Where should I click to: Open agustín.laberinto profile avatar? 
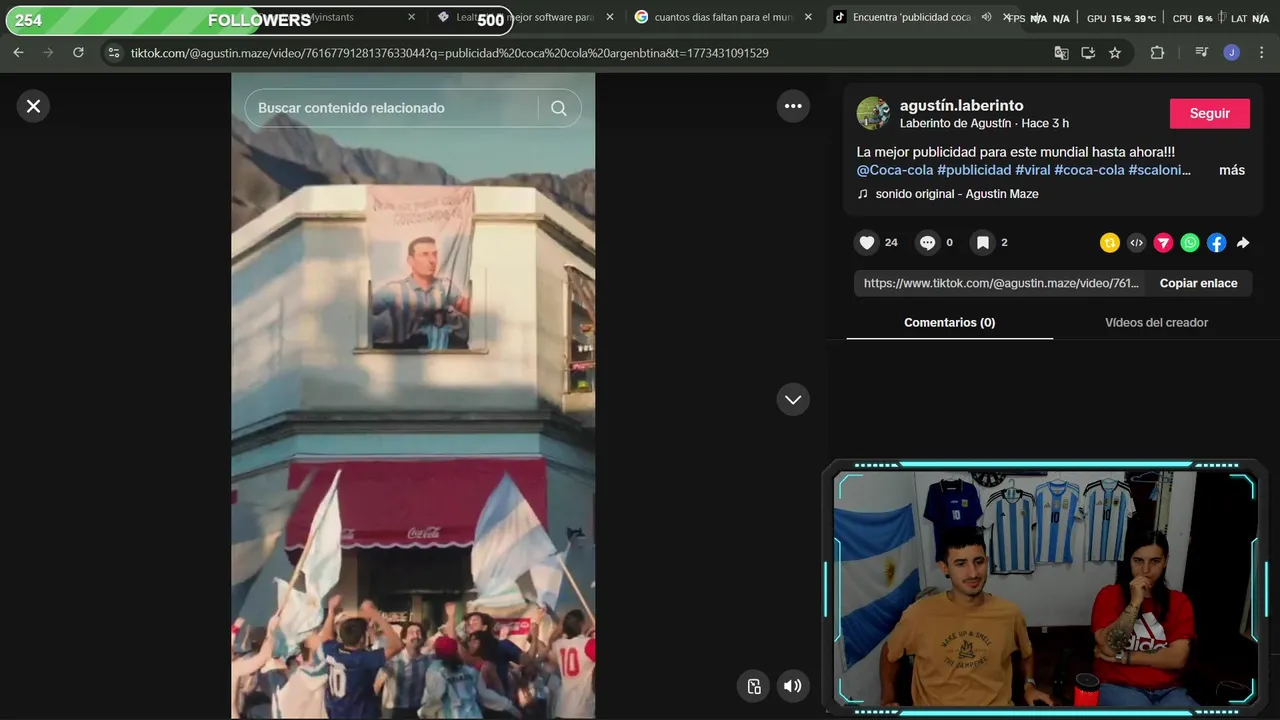[x=873, y=113]
